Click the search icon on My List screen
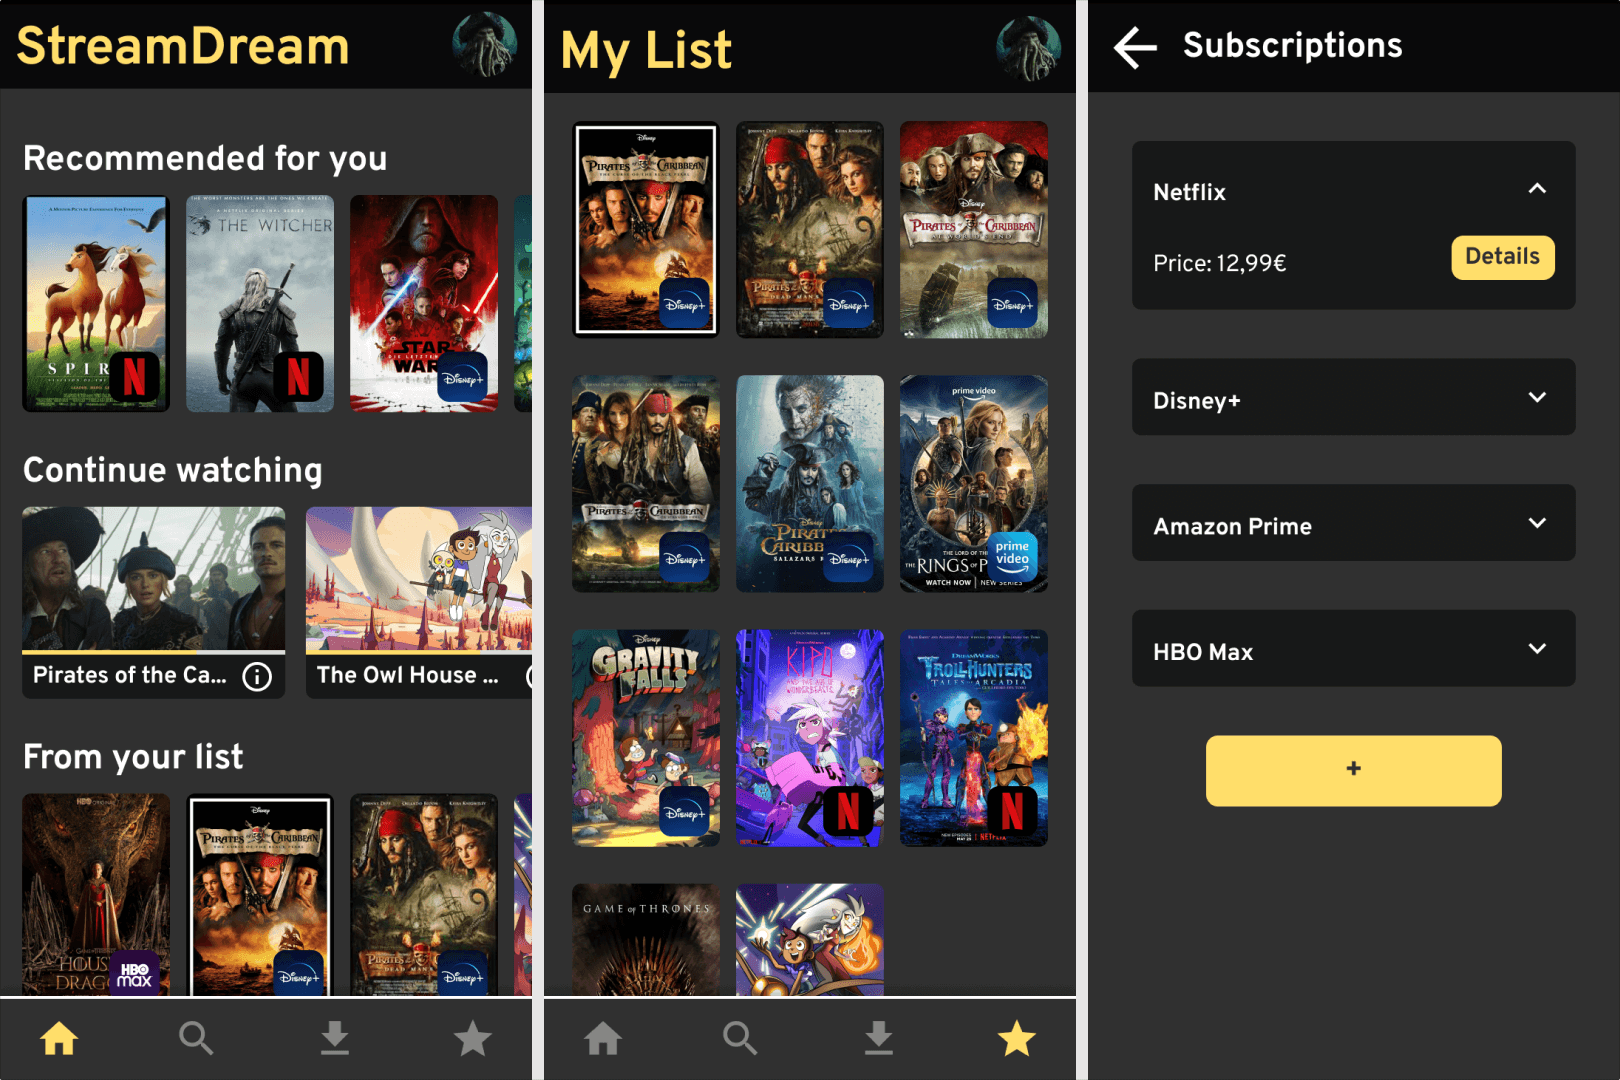 740,1039
